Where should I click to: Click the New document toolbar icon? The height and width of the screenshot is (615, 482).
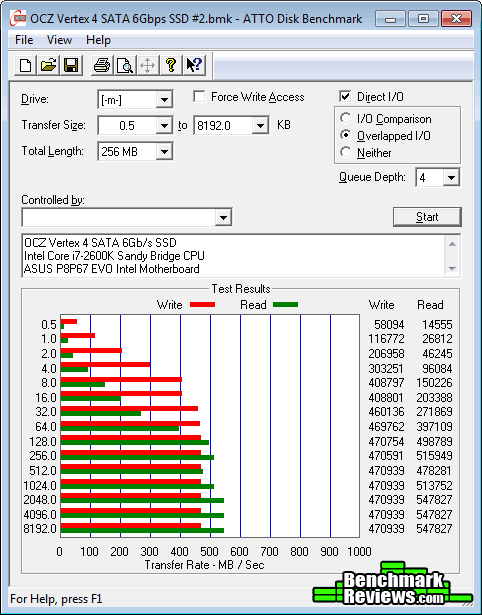click(x=25, y=65)
